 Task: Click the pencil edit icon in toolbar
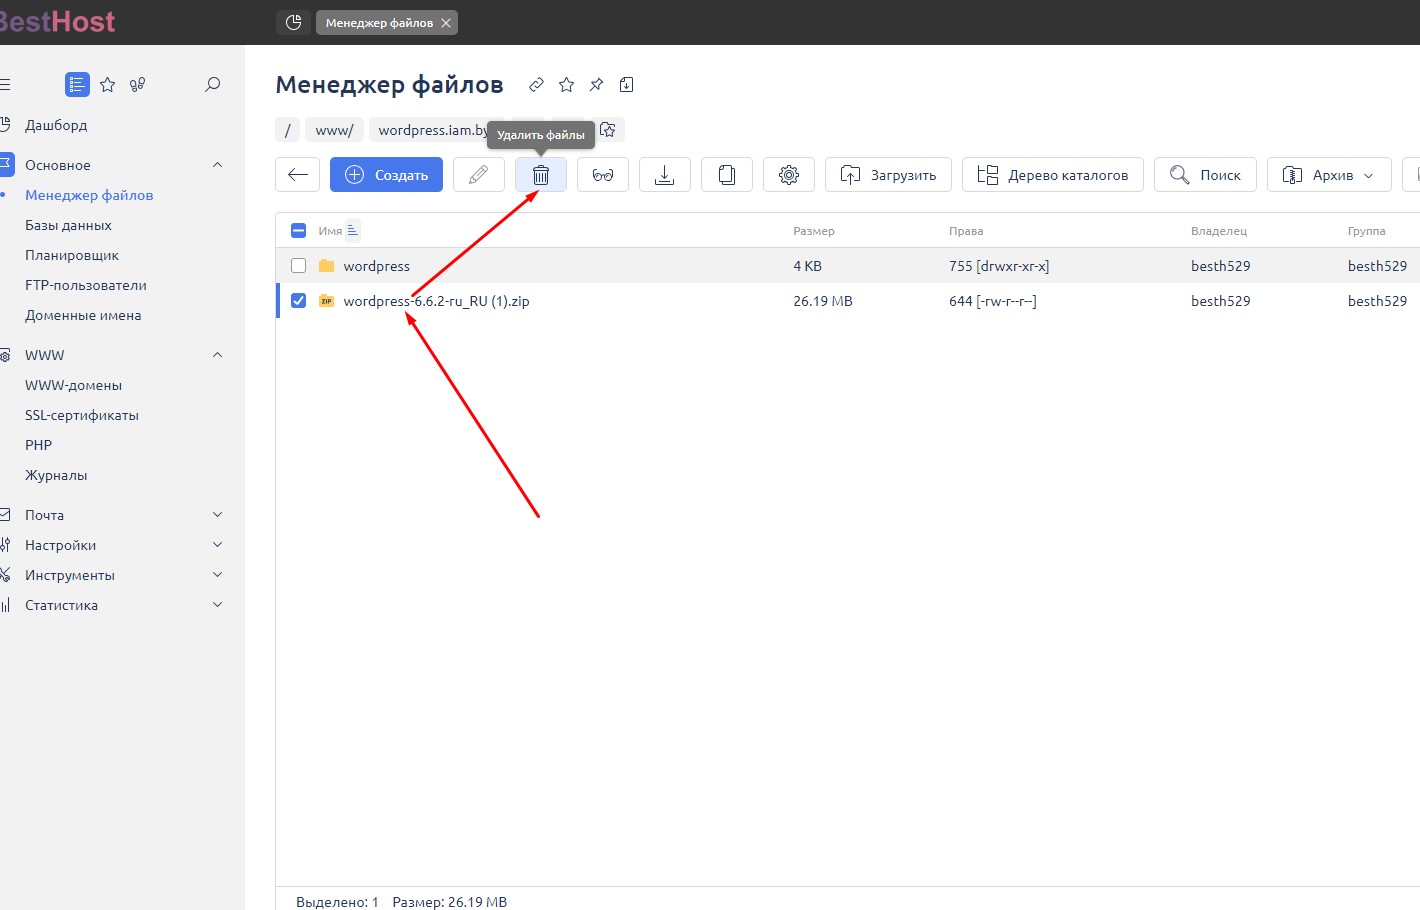coord(478,175)
